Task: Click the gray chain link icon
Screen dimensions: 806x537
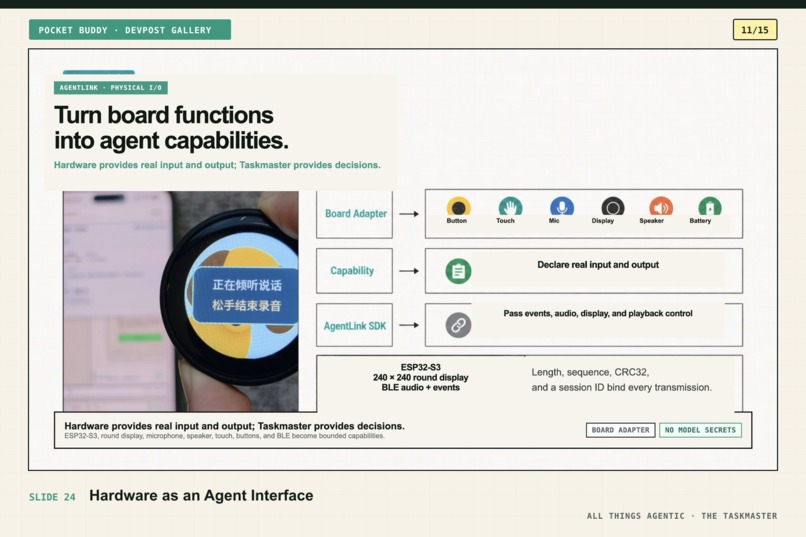Action: (458, 325)
